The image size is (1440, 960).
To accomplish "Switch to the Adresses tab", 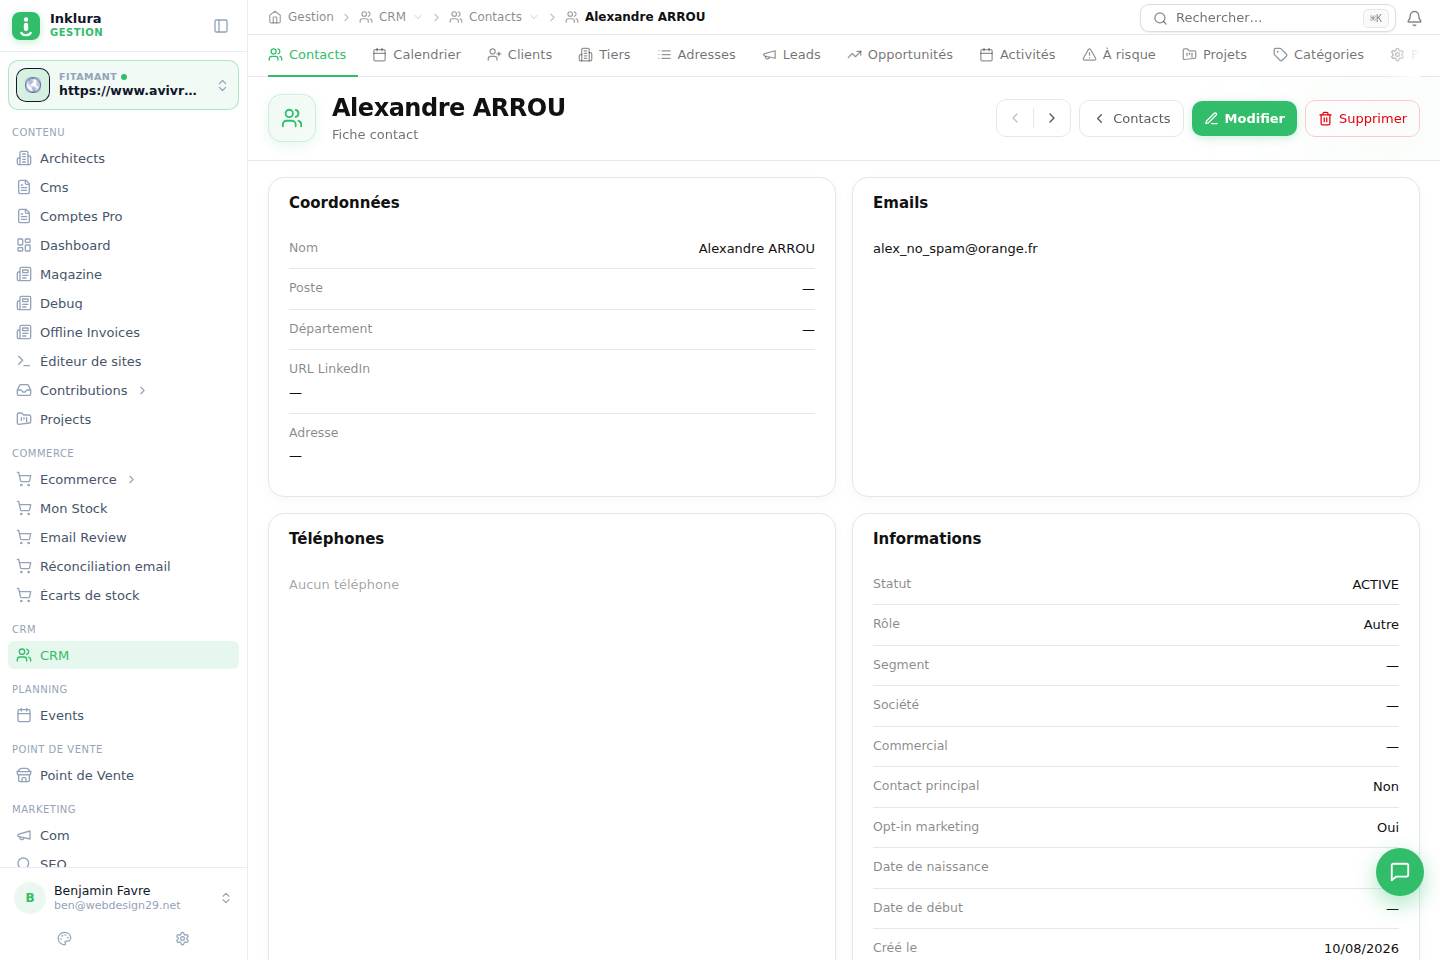I will pos(697,55).
